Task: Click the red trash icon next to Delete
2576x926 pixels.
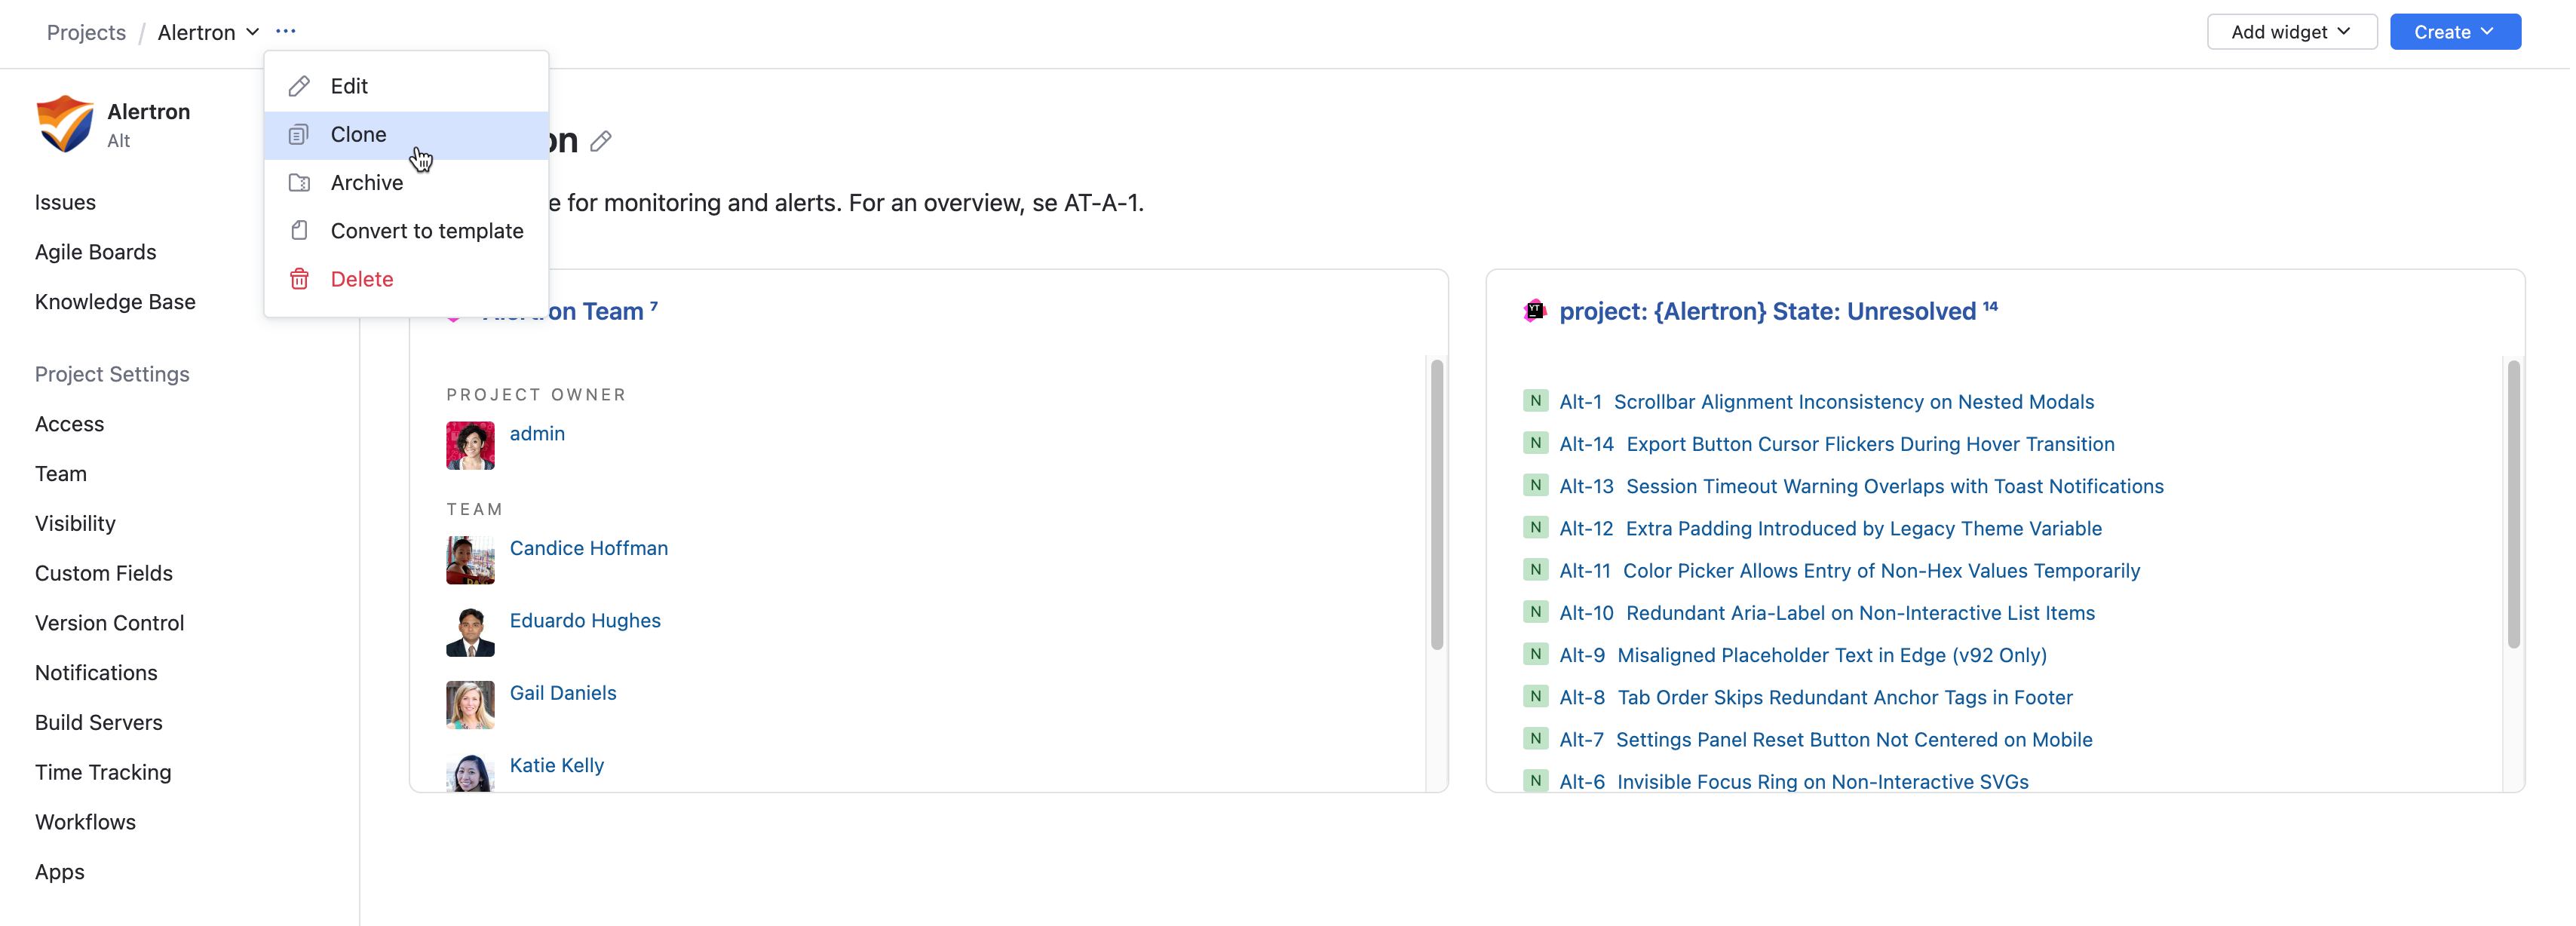Action: point(299,279)
